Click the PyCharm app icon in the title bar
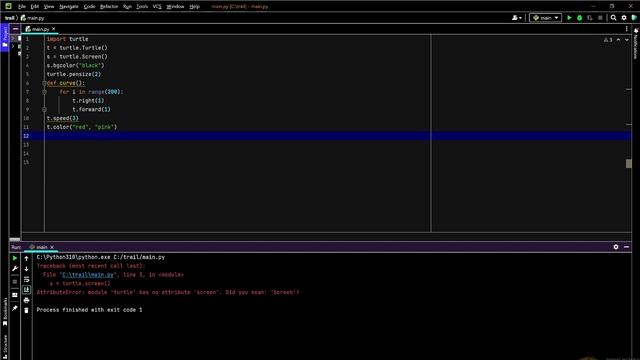 (x=8, y=6)
